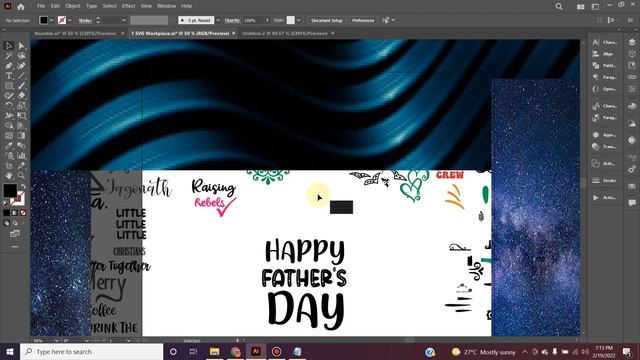Open the File menu
Screen dimensions: 640x360
41,6
